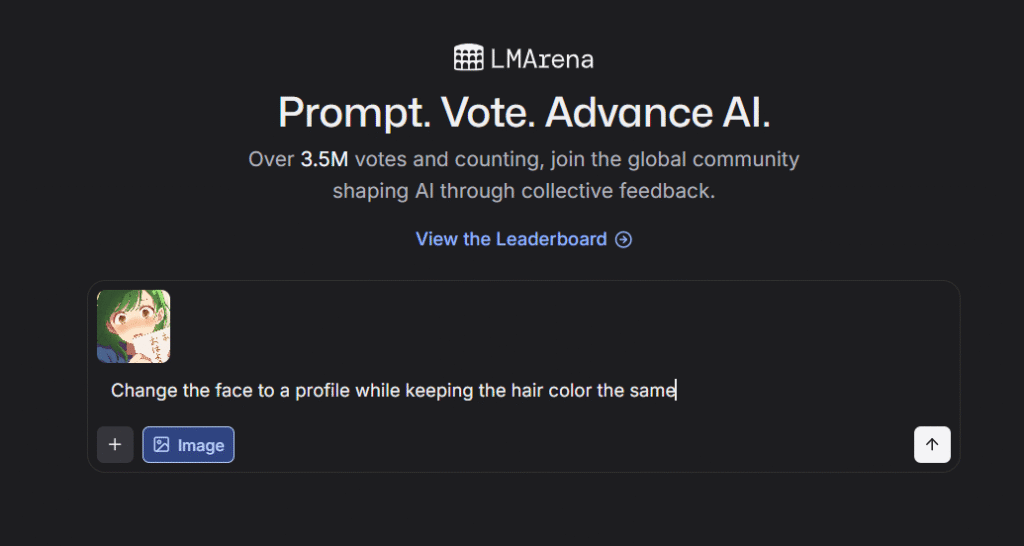Click the word Leaderboard in the link
The height and width of the screenshot is (546, 1024).
click(x=551, y=239)
